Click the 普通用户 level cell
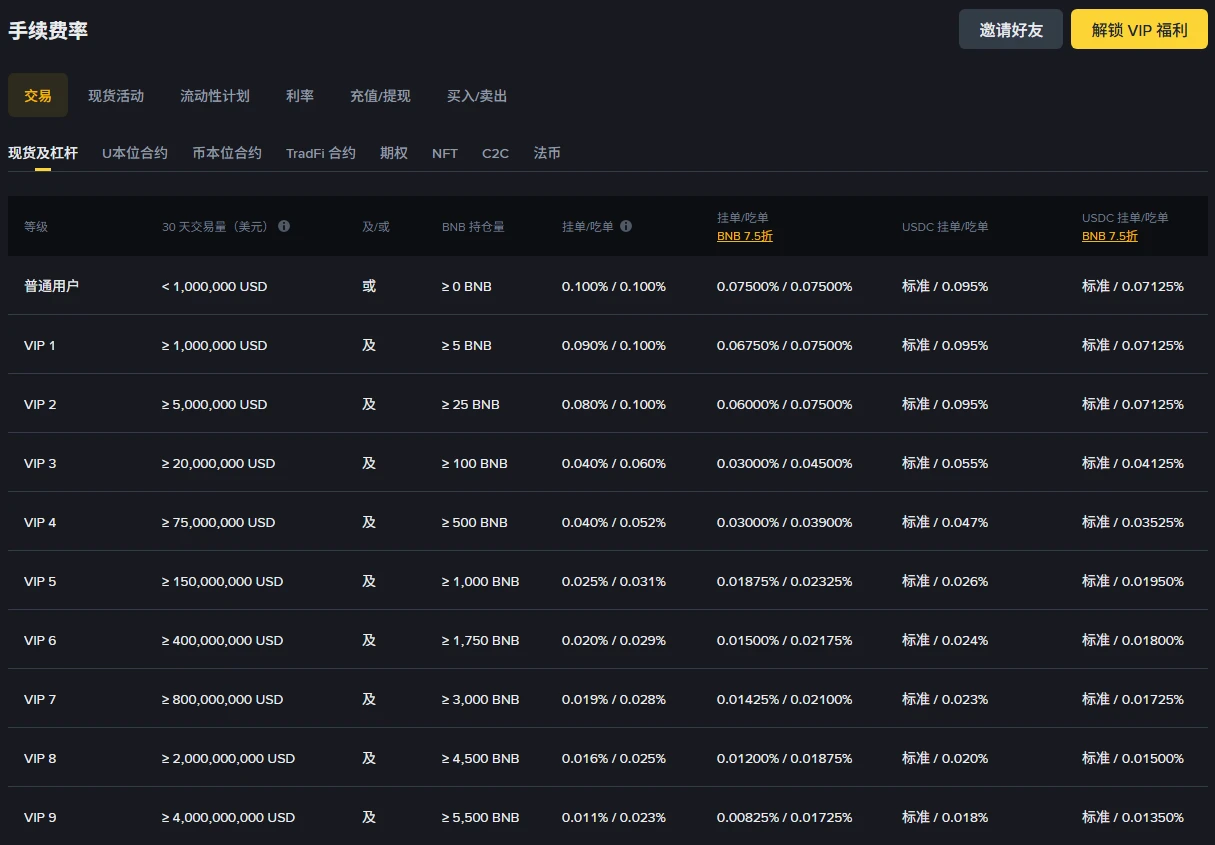 click(x=51, y=286)
